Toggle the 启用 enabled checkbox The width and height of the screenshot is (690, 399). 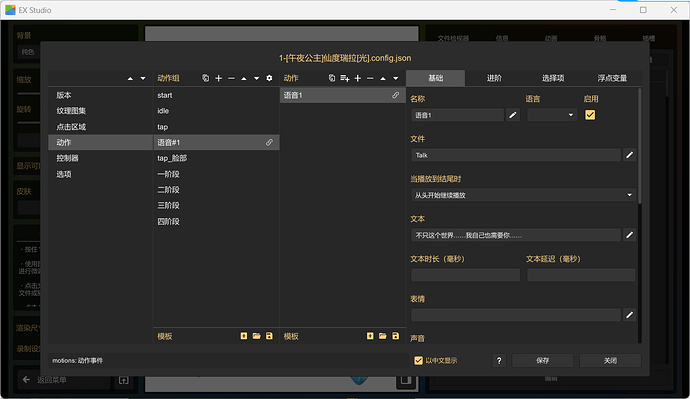click(x=590, y=115)
